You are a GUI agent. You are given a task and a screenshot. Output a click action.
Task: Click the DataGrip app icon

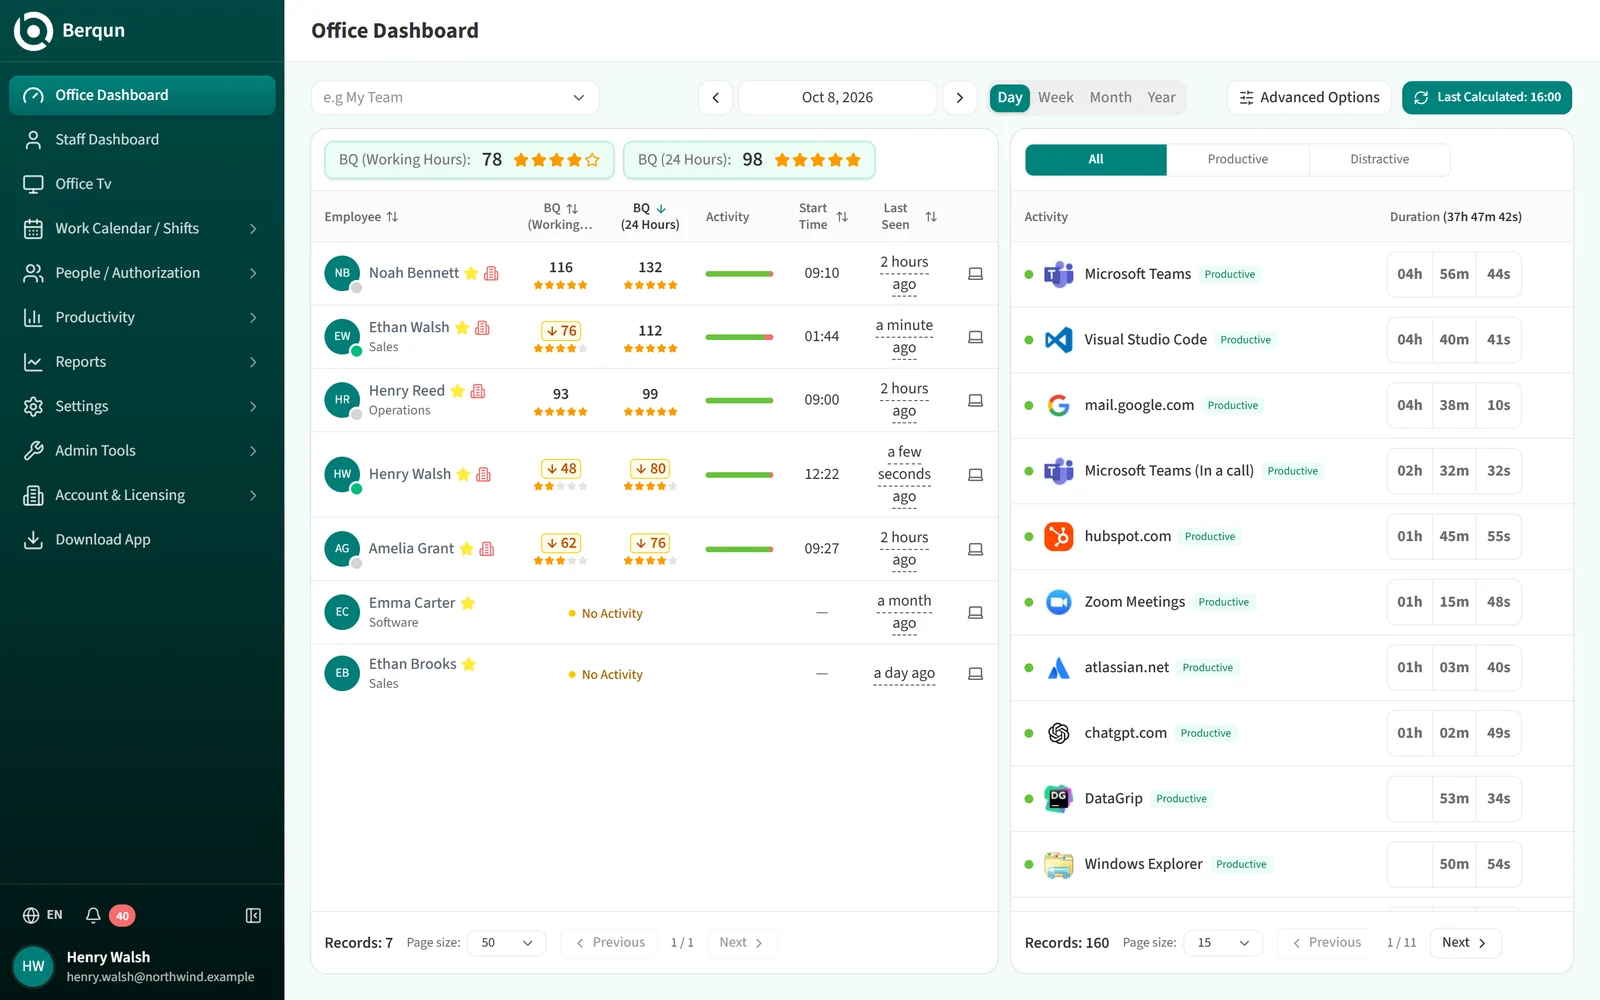[x=1058, y=798]
